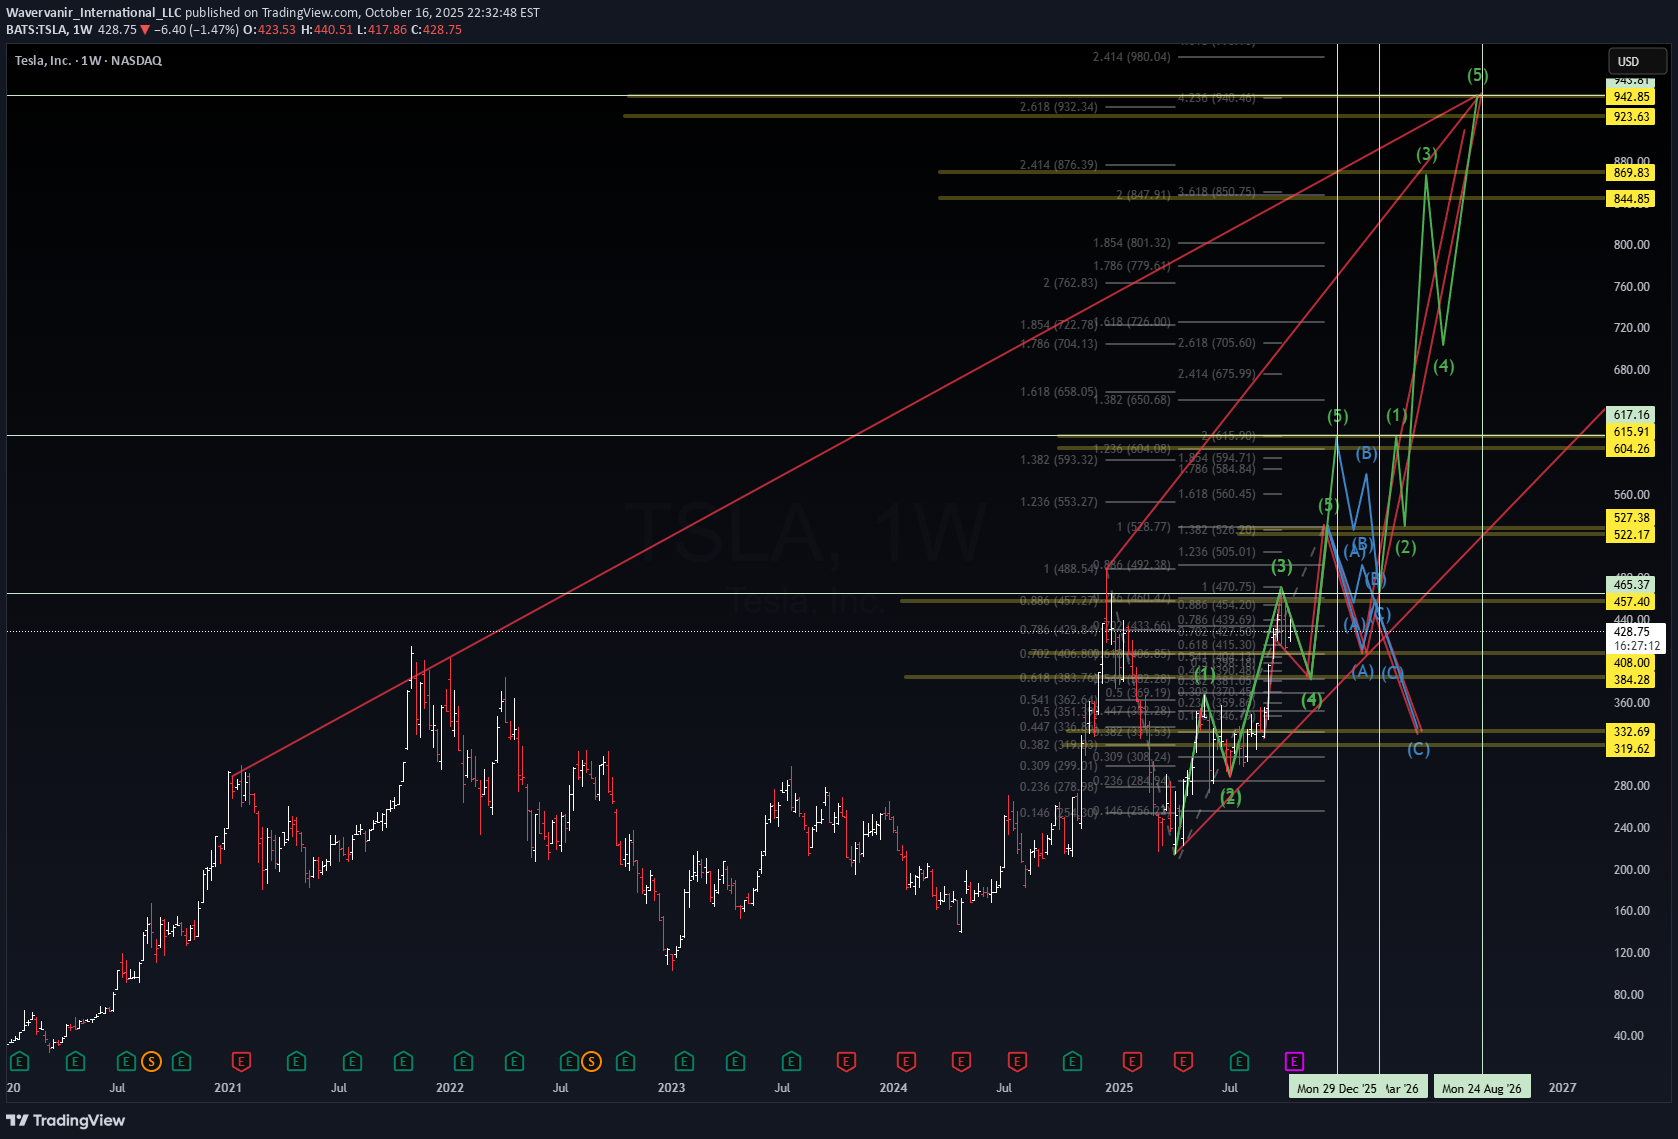Click the orange split S icon in 2020

point(151,1061)
